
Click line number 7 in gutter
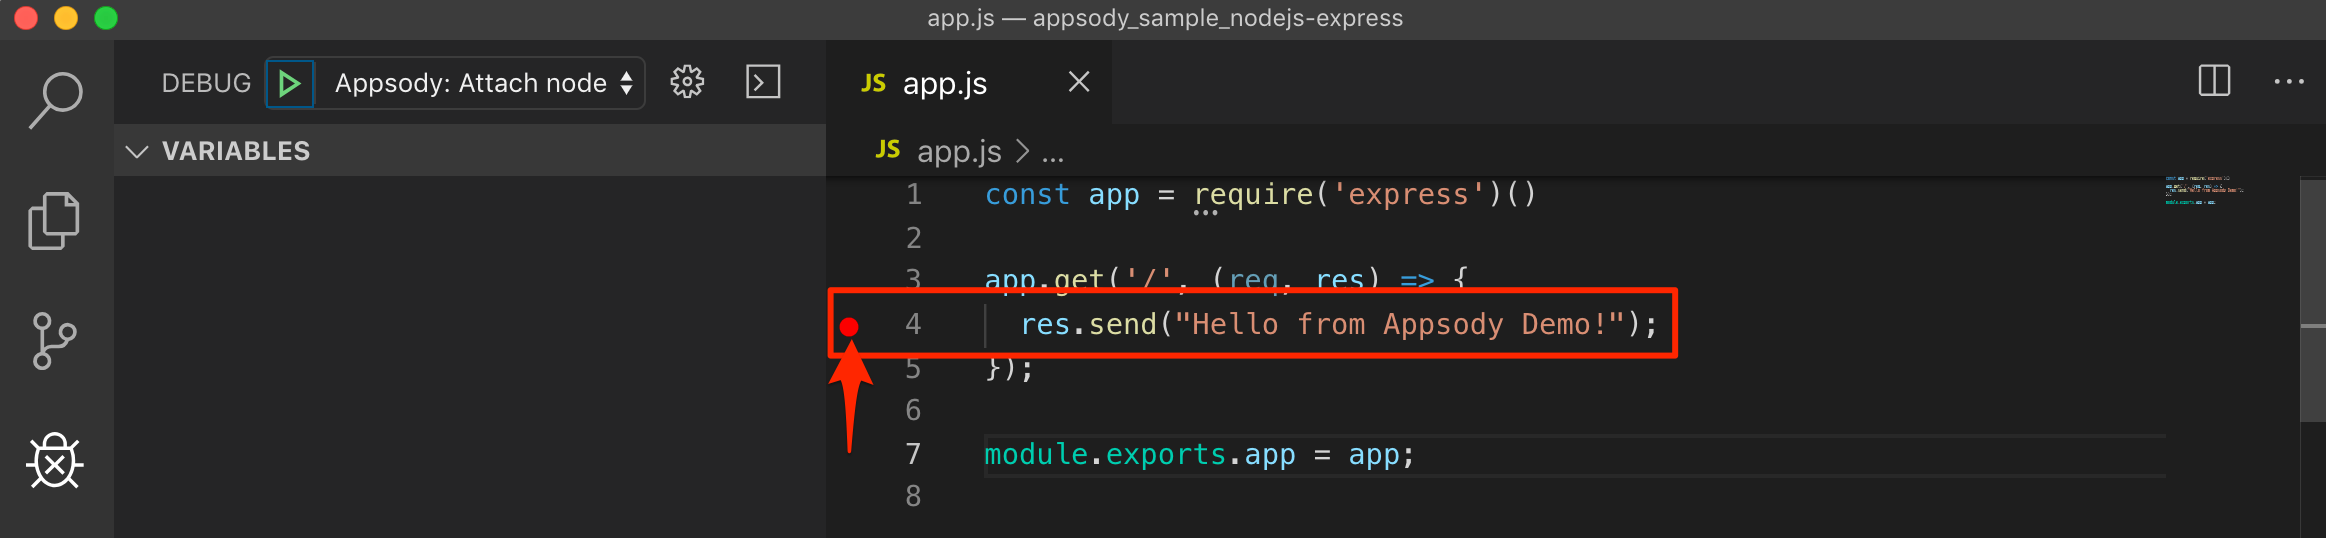pyautogui.click(x=913, y=454)
